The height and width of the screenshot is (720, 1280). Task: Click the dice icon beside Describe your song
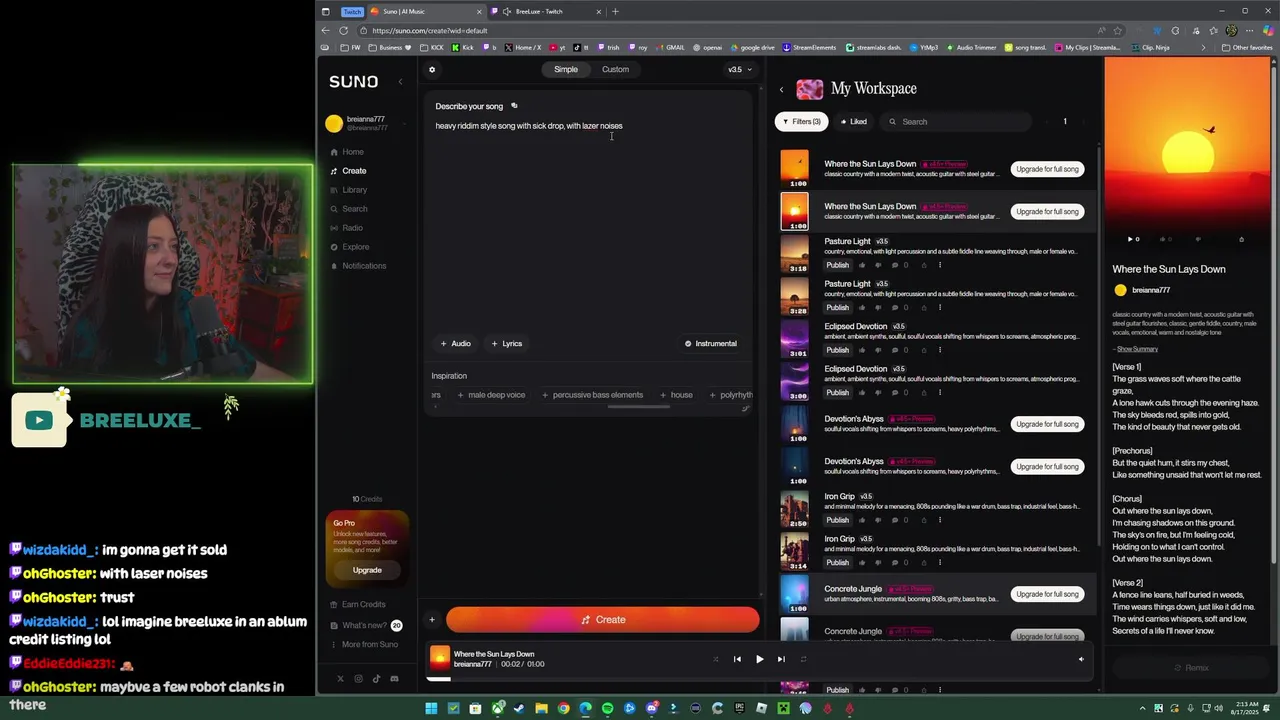(514, 106)
